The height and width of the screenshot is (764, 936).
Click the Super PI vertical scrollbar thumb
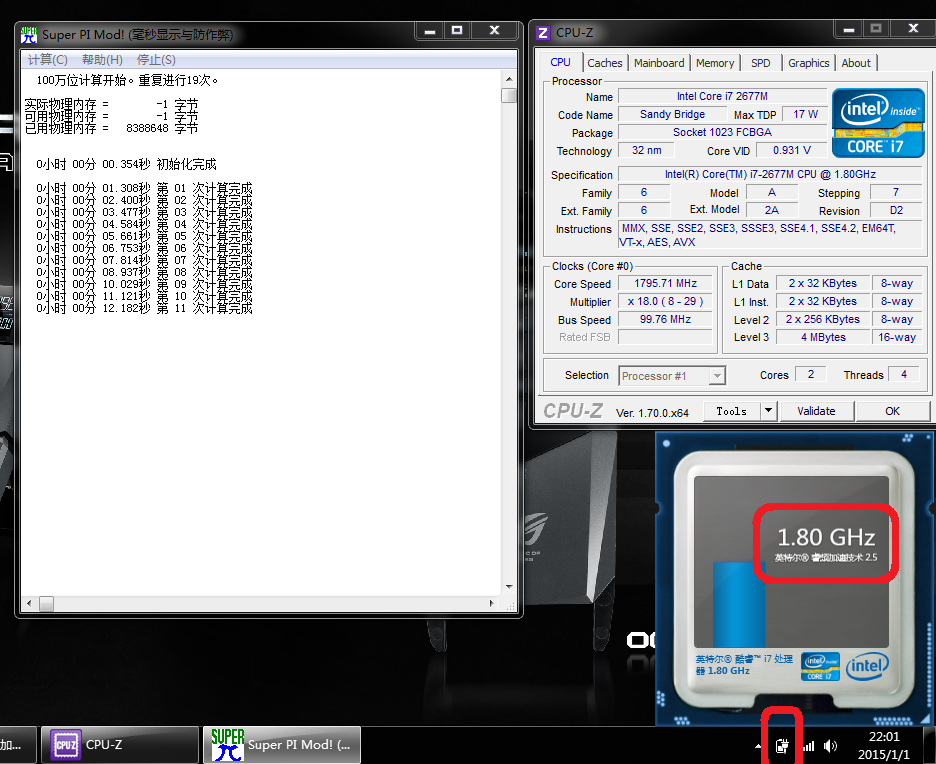(x=509, y=96)
